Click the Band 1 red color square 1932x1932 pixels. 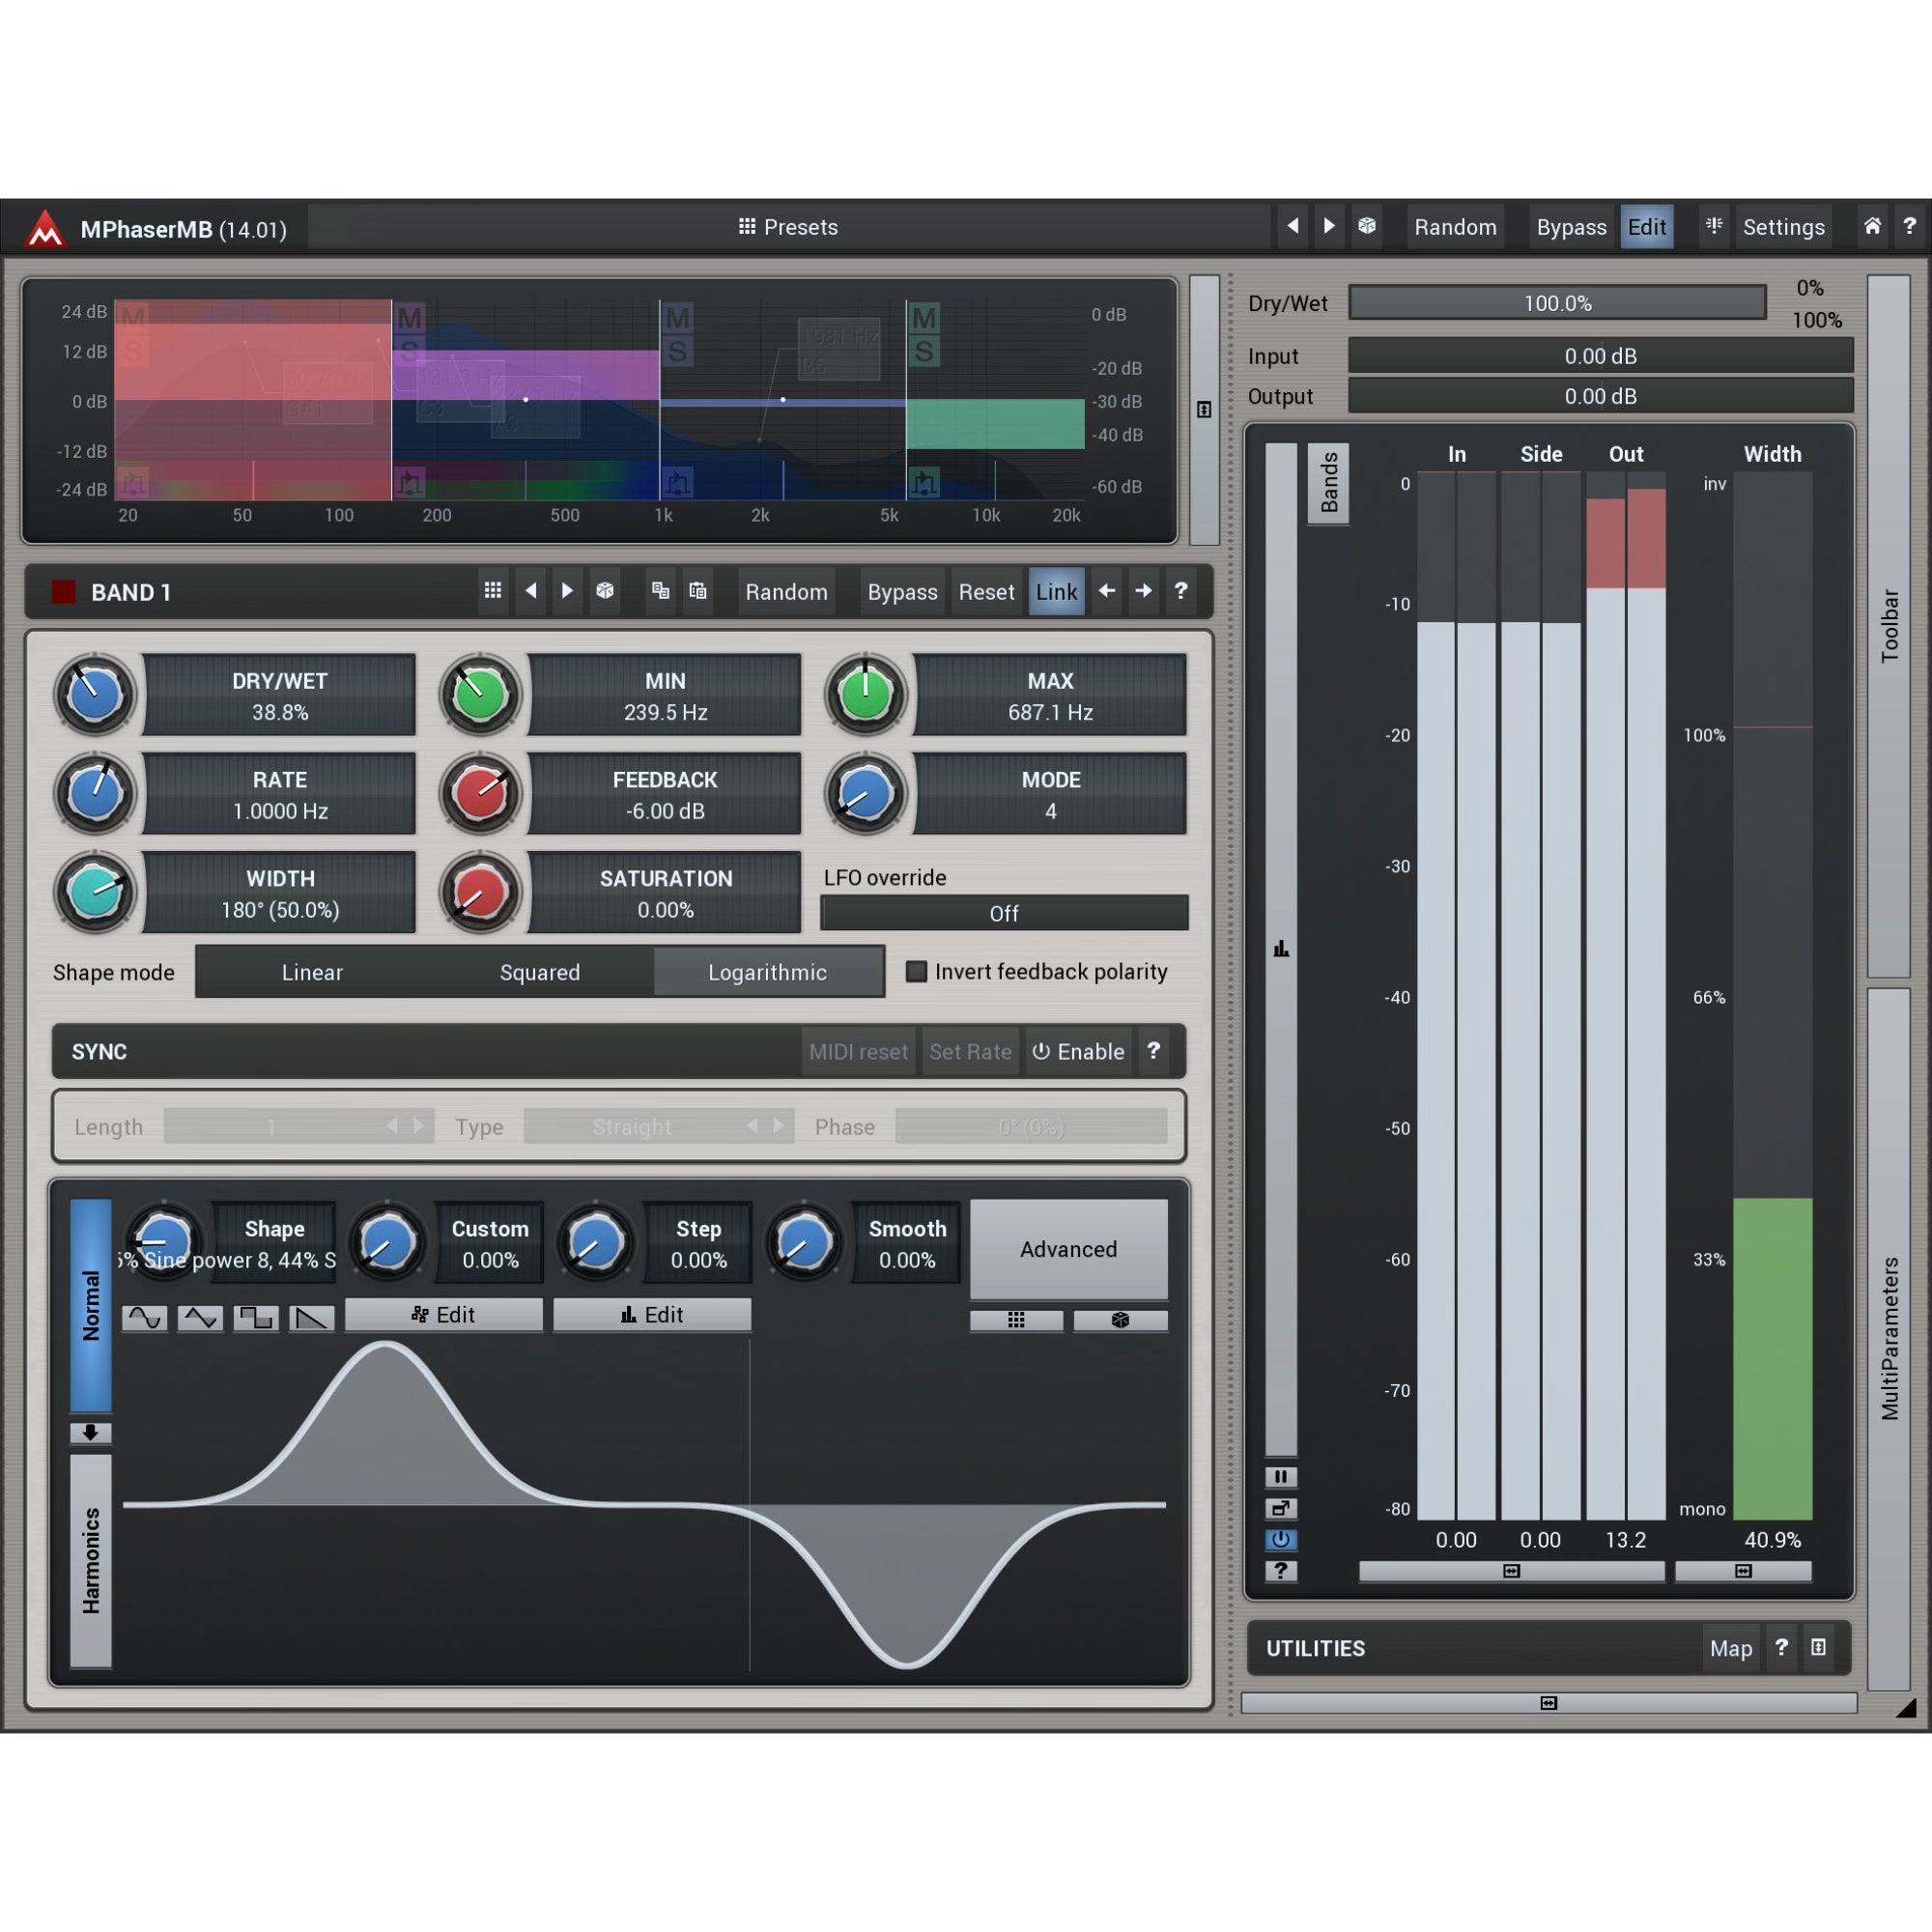coord(64,591)
